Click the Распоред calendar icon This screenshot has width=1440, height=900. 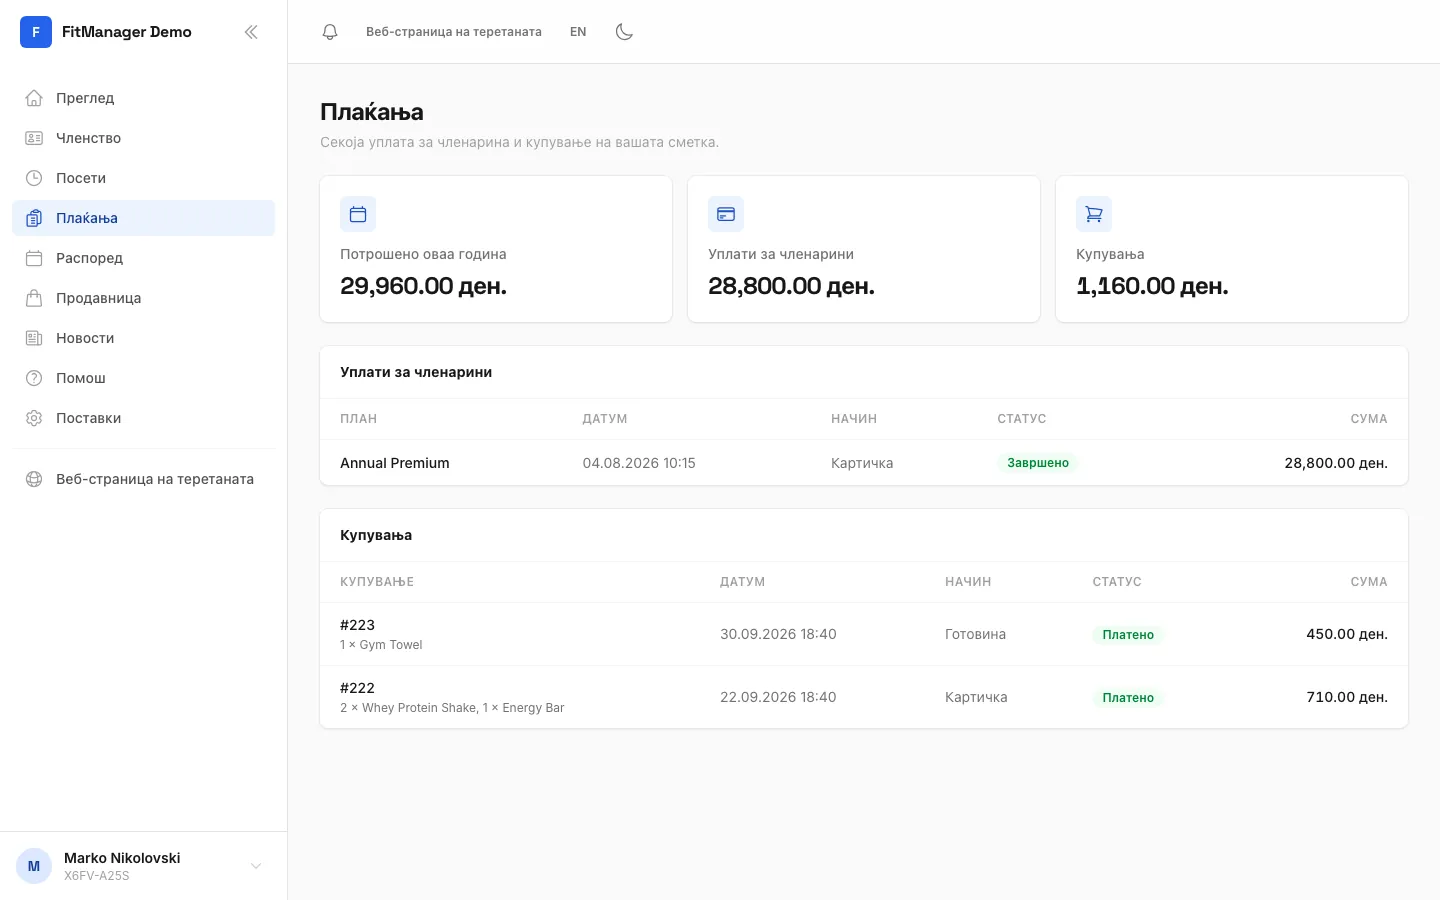coord(34,258)
